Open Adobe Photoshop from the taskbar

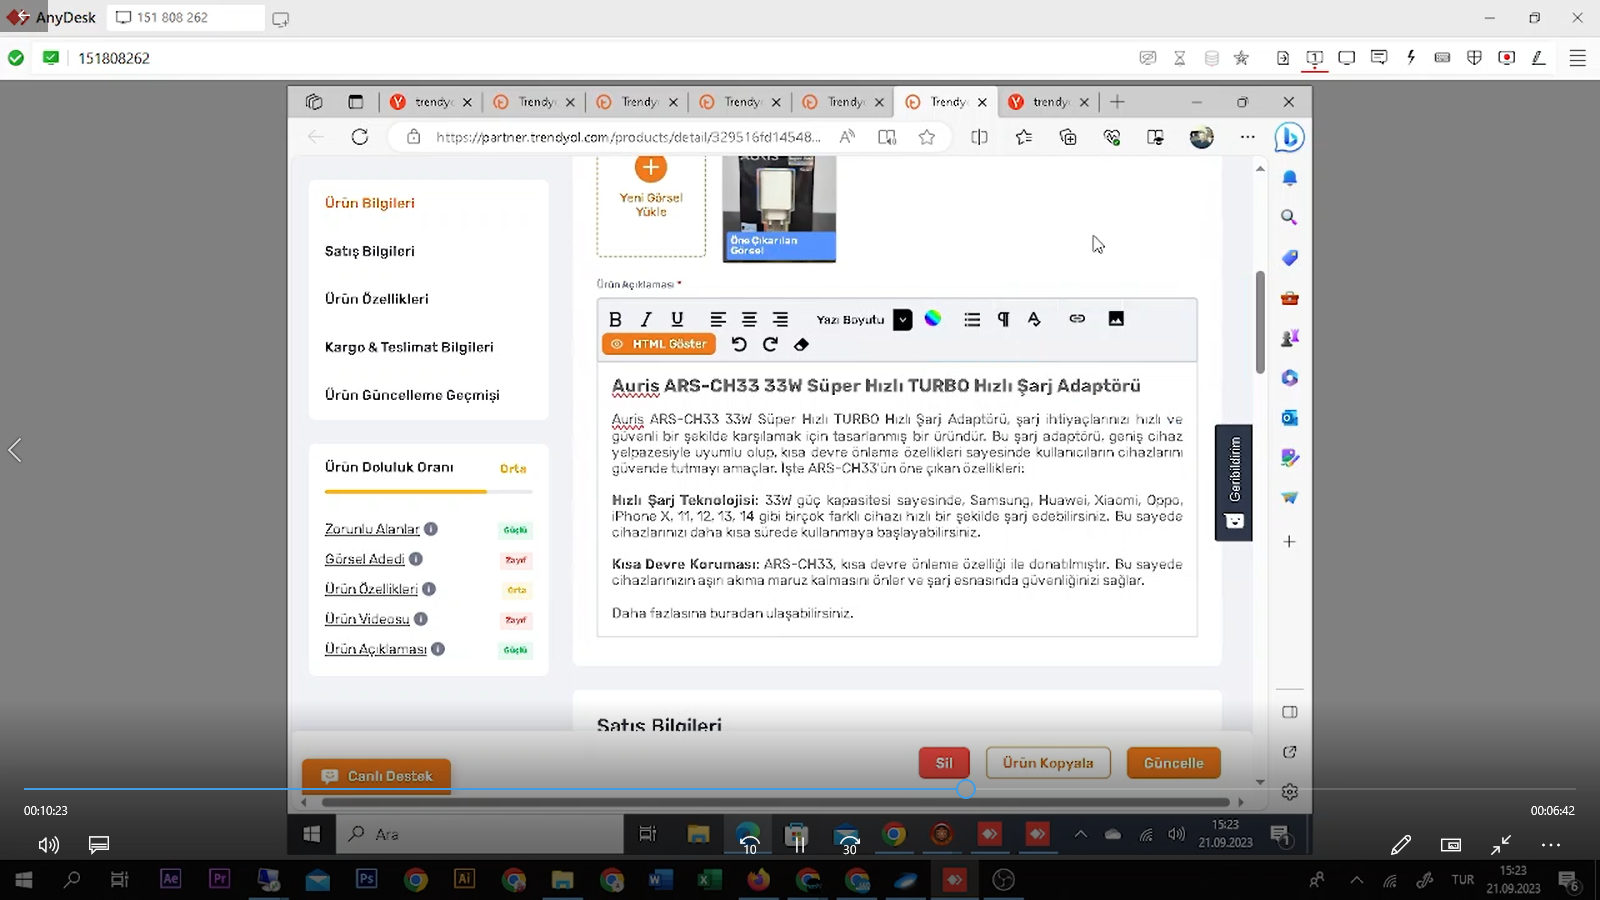point(367,879)
